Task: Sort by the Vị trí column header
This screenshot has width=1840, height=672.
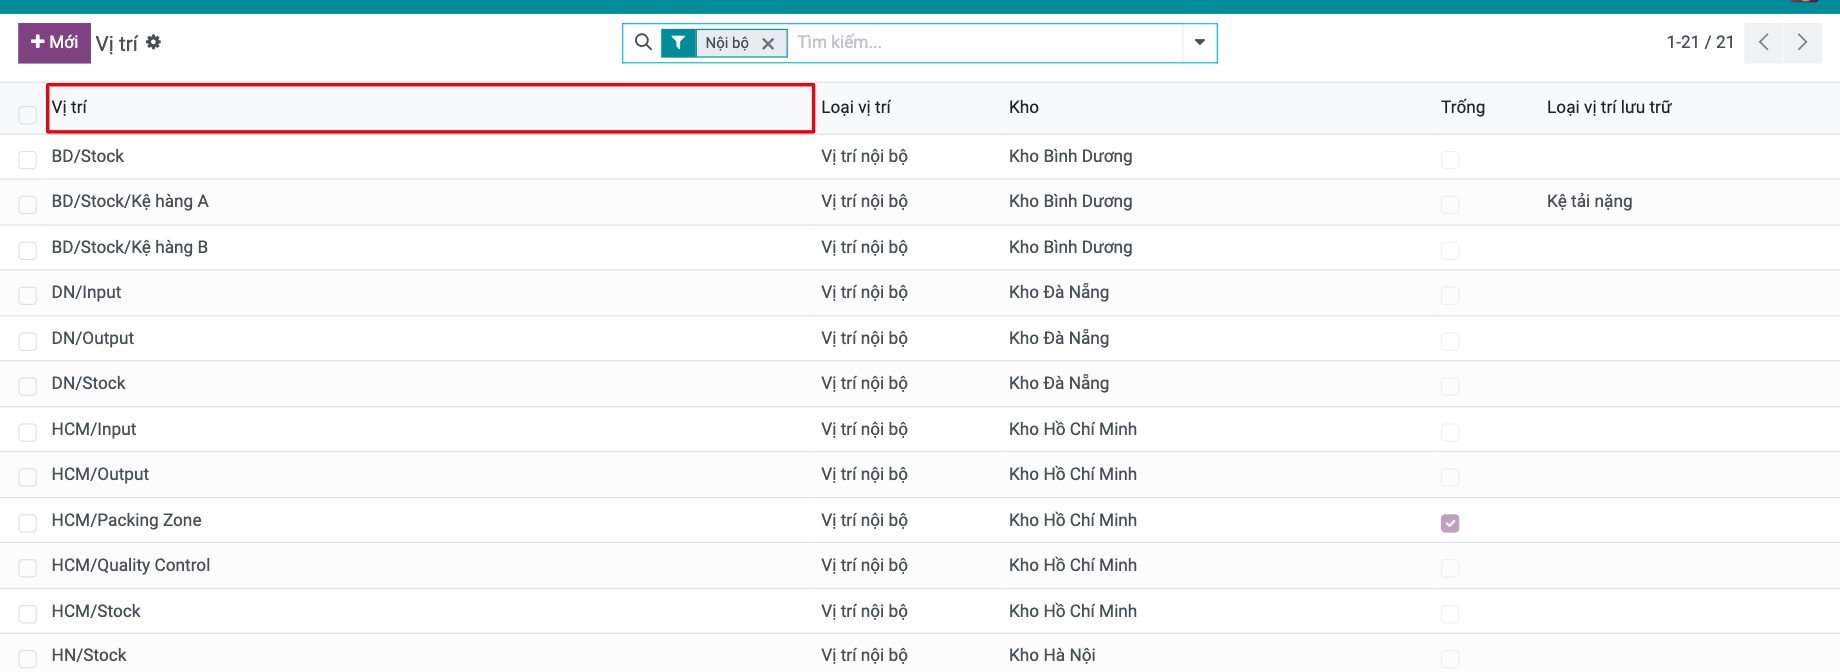Action: tap(430, 107)
